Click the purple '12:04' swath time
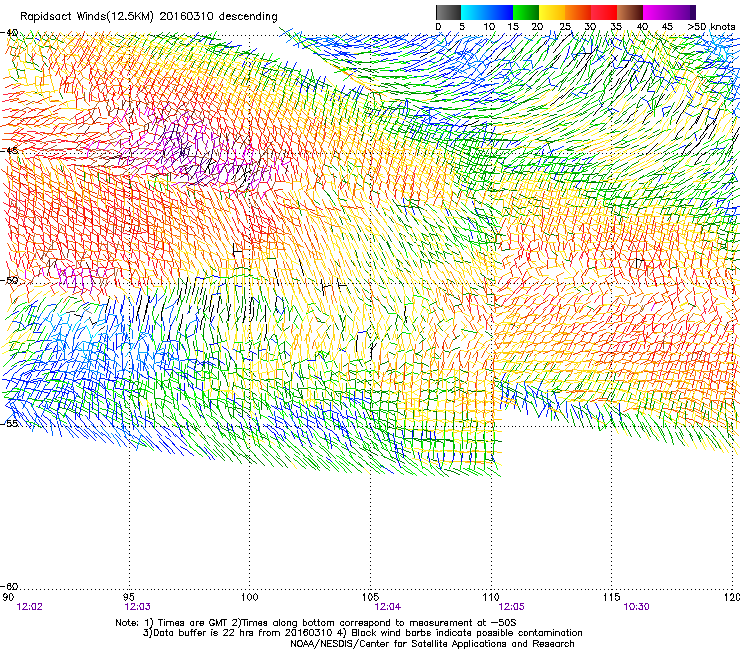This screenshot has width=740, height=650. (x=387, y=607)
